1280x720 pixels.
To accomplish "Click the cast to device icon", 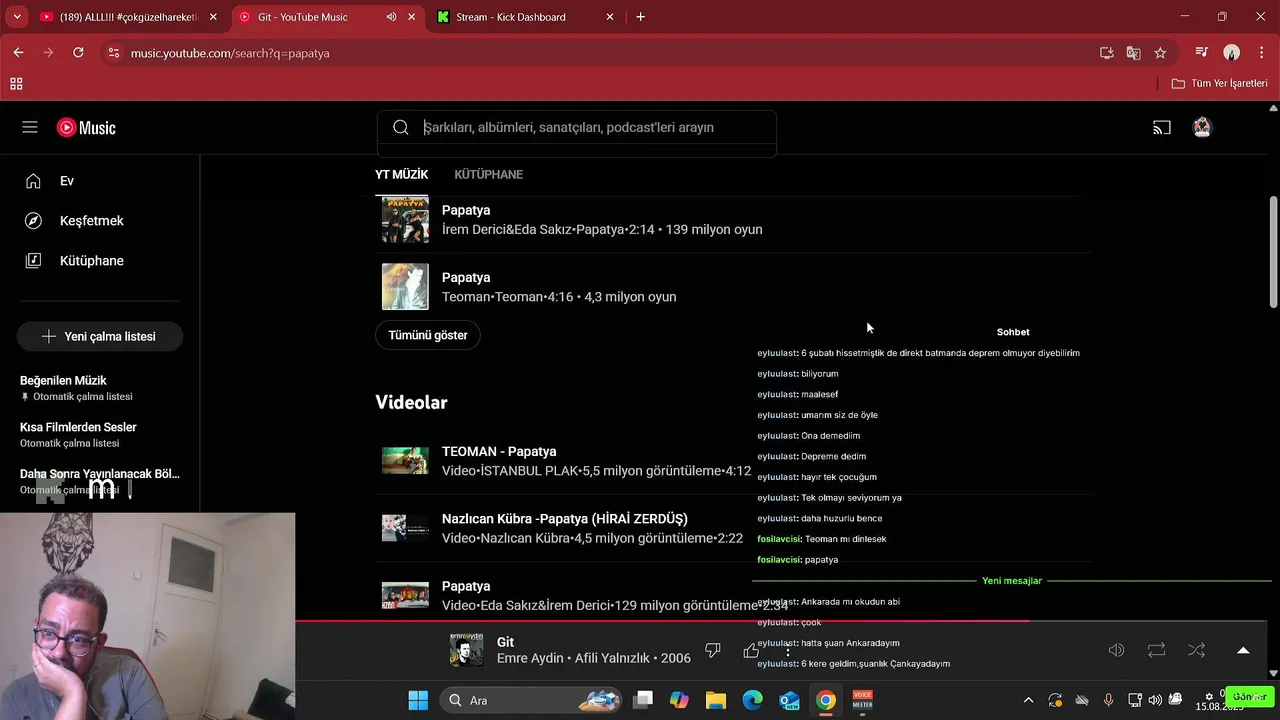I will pyautogui.click(x=1161, y=127).
